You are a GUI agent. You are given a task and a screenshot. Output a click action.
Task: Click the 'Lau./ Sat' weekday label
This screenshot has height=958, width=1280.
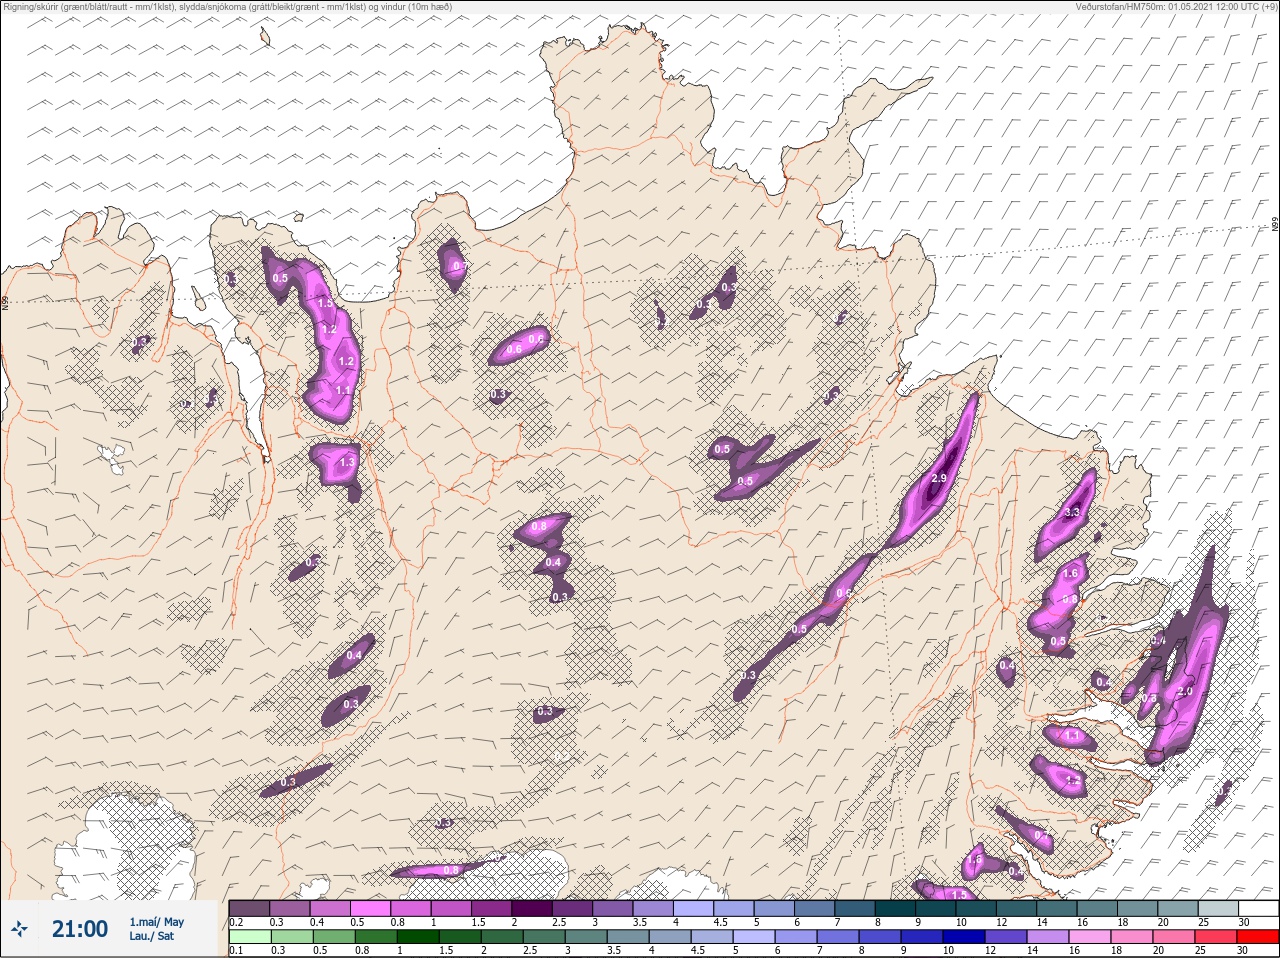[x=152, y=936]
